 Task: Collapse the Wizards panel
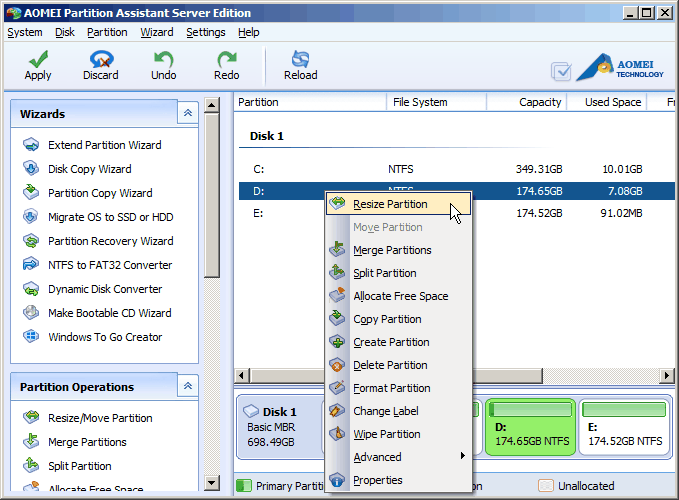click(x=188, y=113)
